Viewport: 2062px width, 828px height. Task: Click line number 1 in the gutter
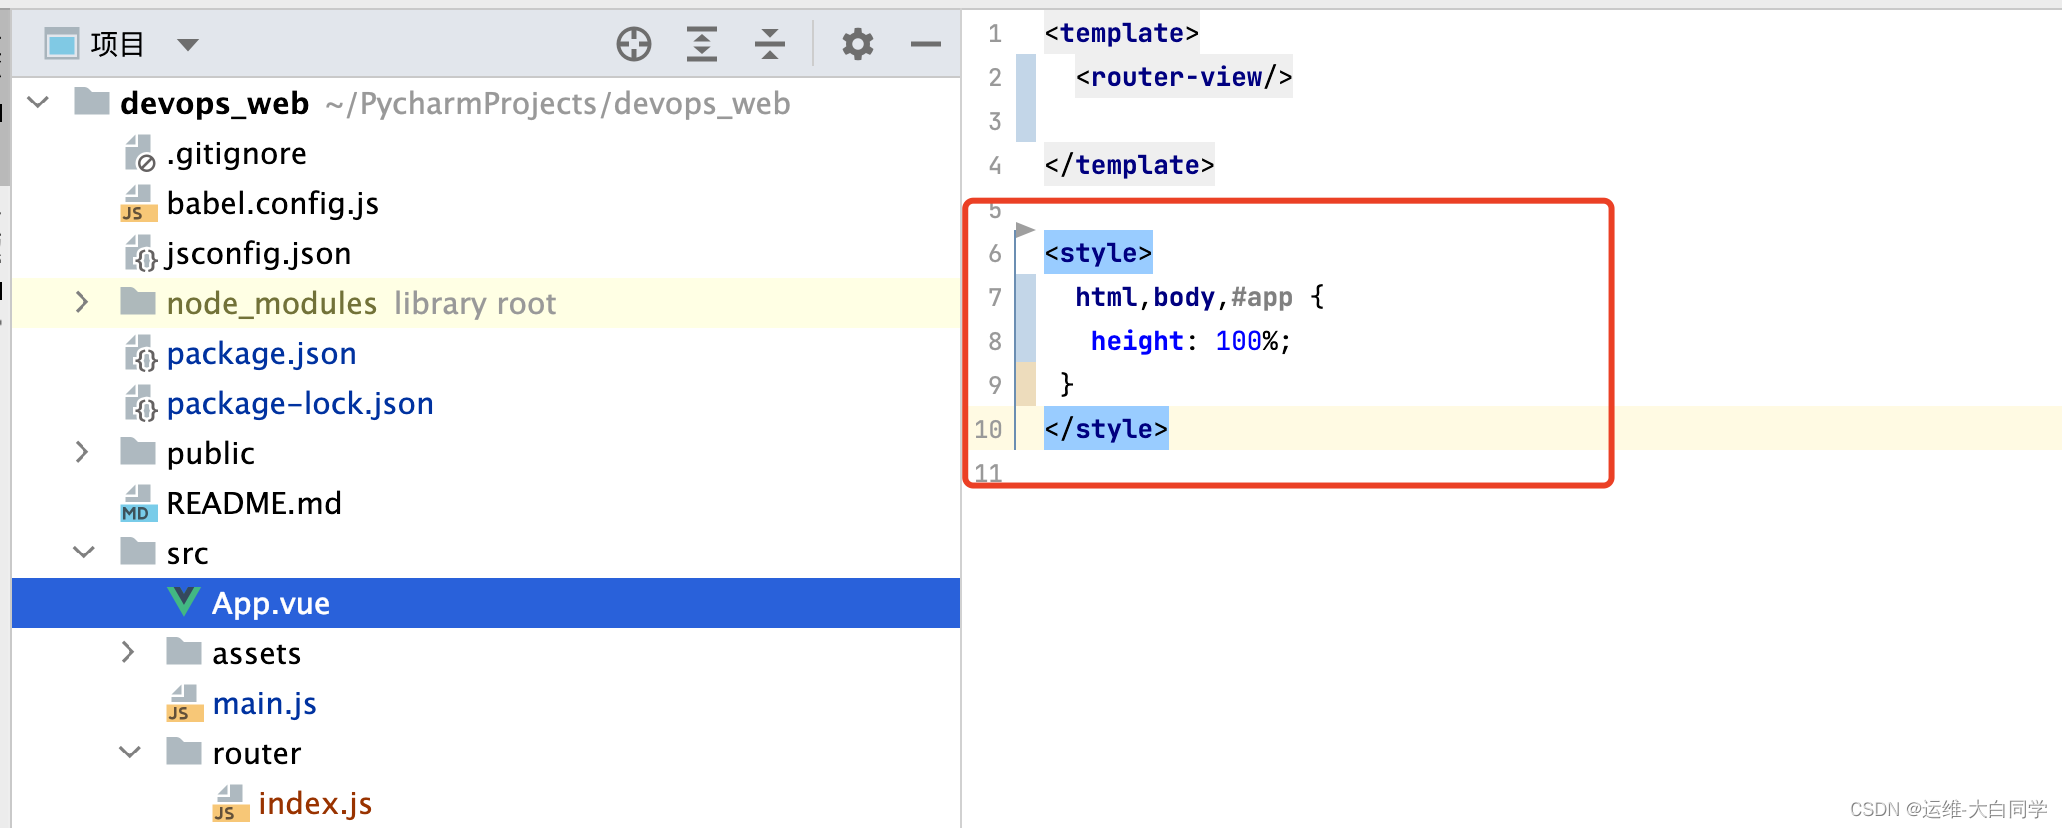tap(995, 33)
